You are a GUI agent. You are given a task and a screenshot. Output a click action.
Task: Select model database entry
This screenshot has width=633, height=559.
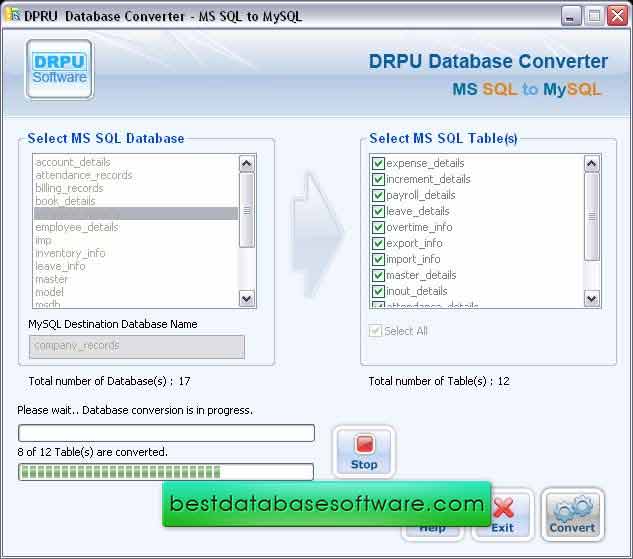click(x=135, y=292)
